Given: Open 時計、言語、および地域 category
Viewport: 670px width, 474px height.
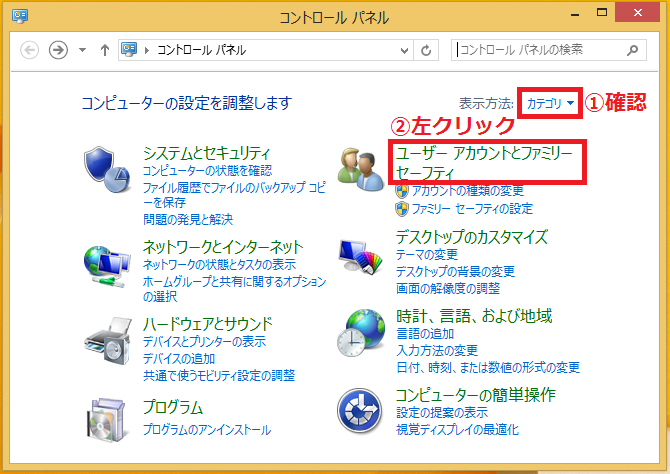Looking at the screenshot, I should [474, 316].
